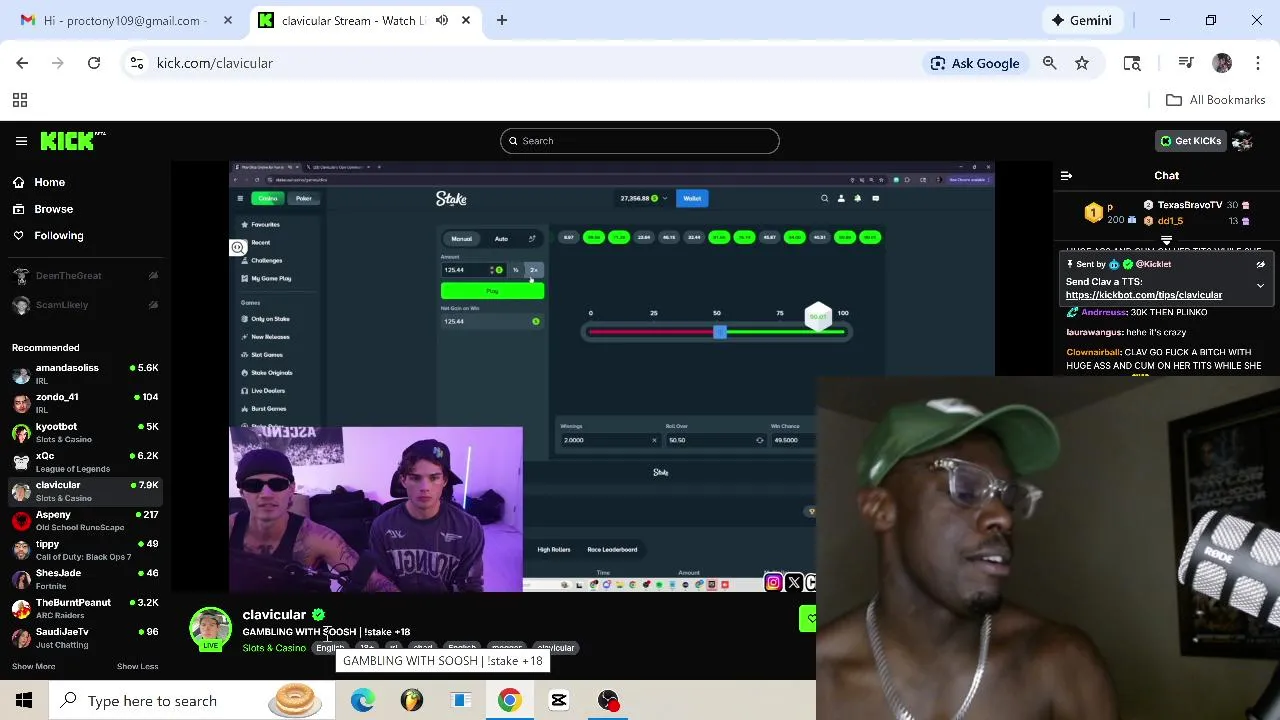Screen dimensions: 1280x720
Task: Go back in browser history
Action: [22, 63]
